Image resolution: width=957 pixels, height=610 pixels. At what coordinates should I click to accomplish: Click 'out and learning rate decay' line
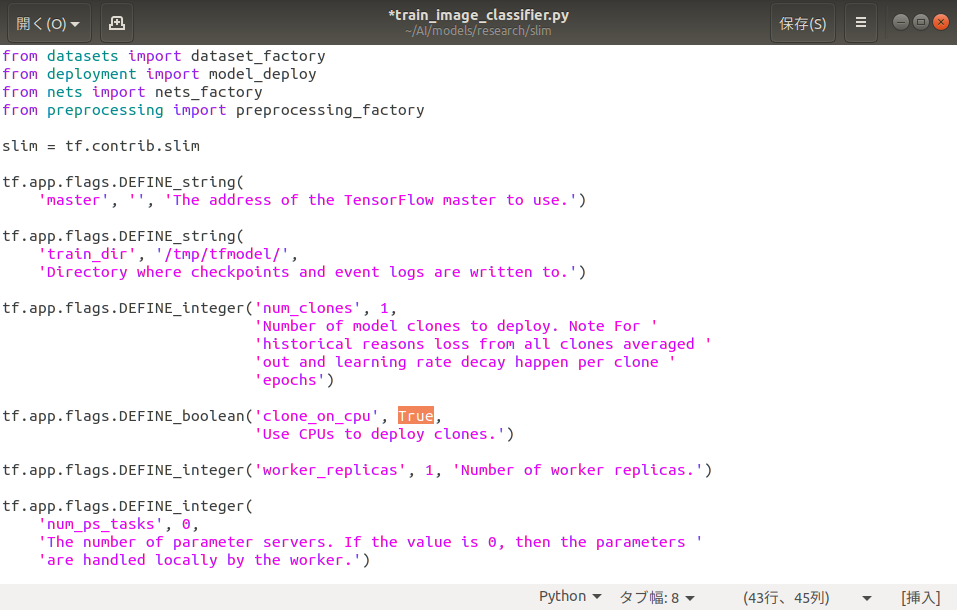click(465, 362)
